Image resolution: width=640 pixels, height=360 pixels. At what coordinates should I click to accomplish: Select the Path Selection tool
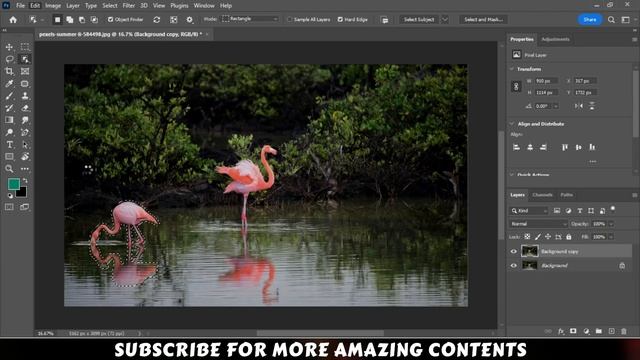point(25,144)
